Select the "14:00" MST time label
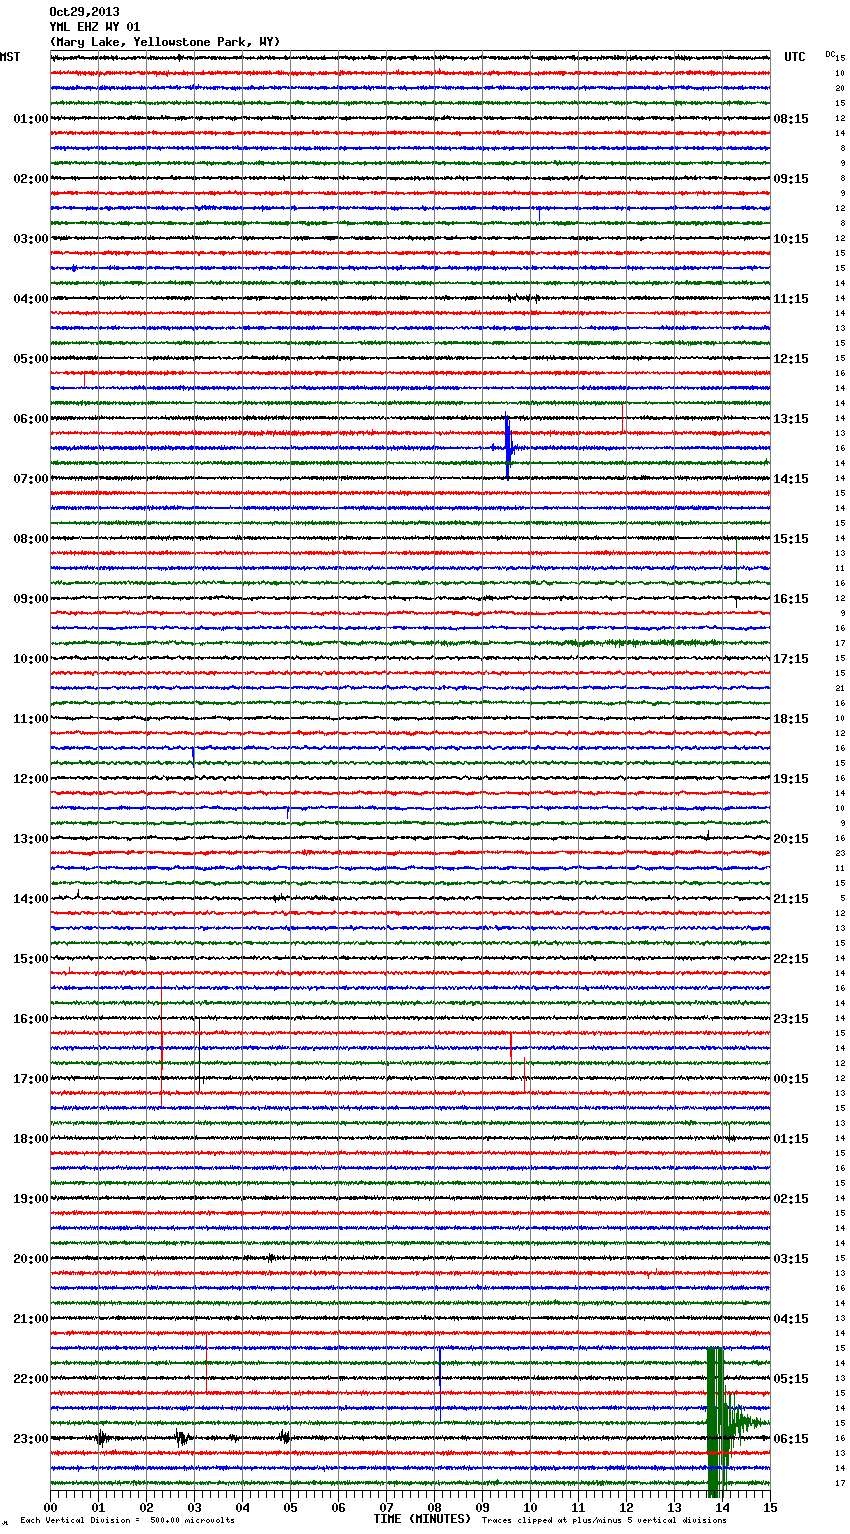The width and height of the screenshot is (850, 1534). [x=31, y=899]
